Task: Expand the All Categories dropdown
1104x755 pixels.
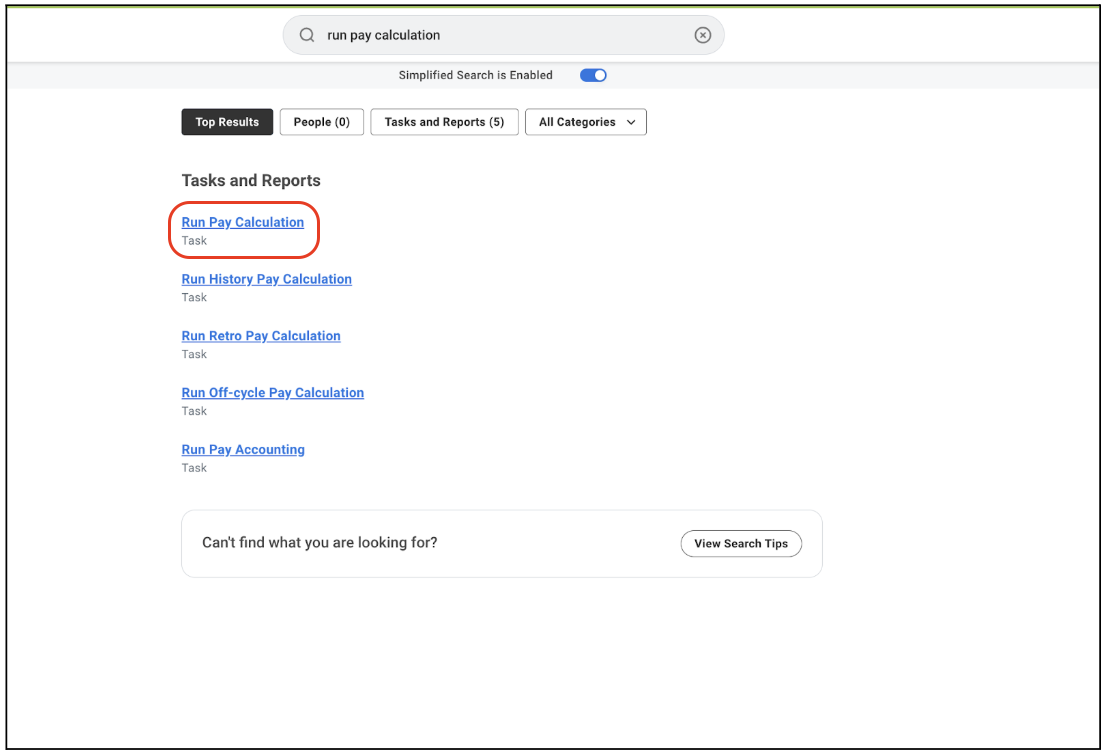Action: [x=586, y=122]
